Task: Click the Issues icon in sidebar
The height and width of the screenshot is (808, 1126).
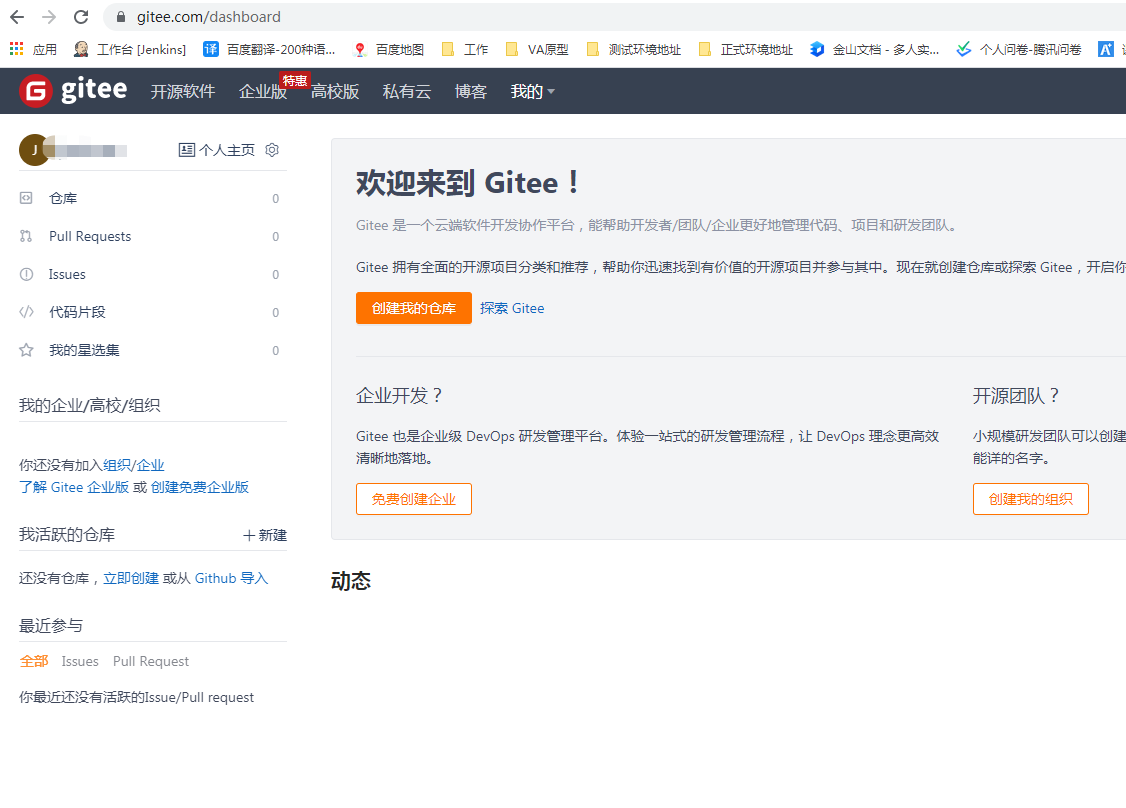Action: click(x=26, y=274)
